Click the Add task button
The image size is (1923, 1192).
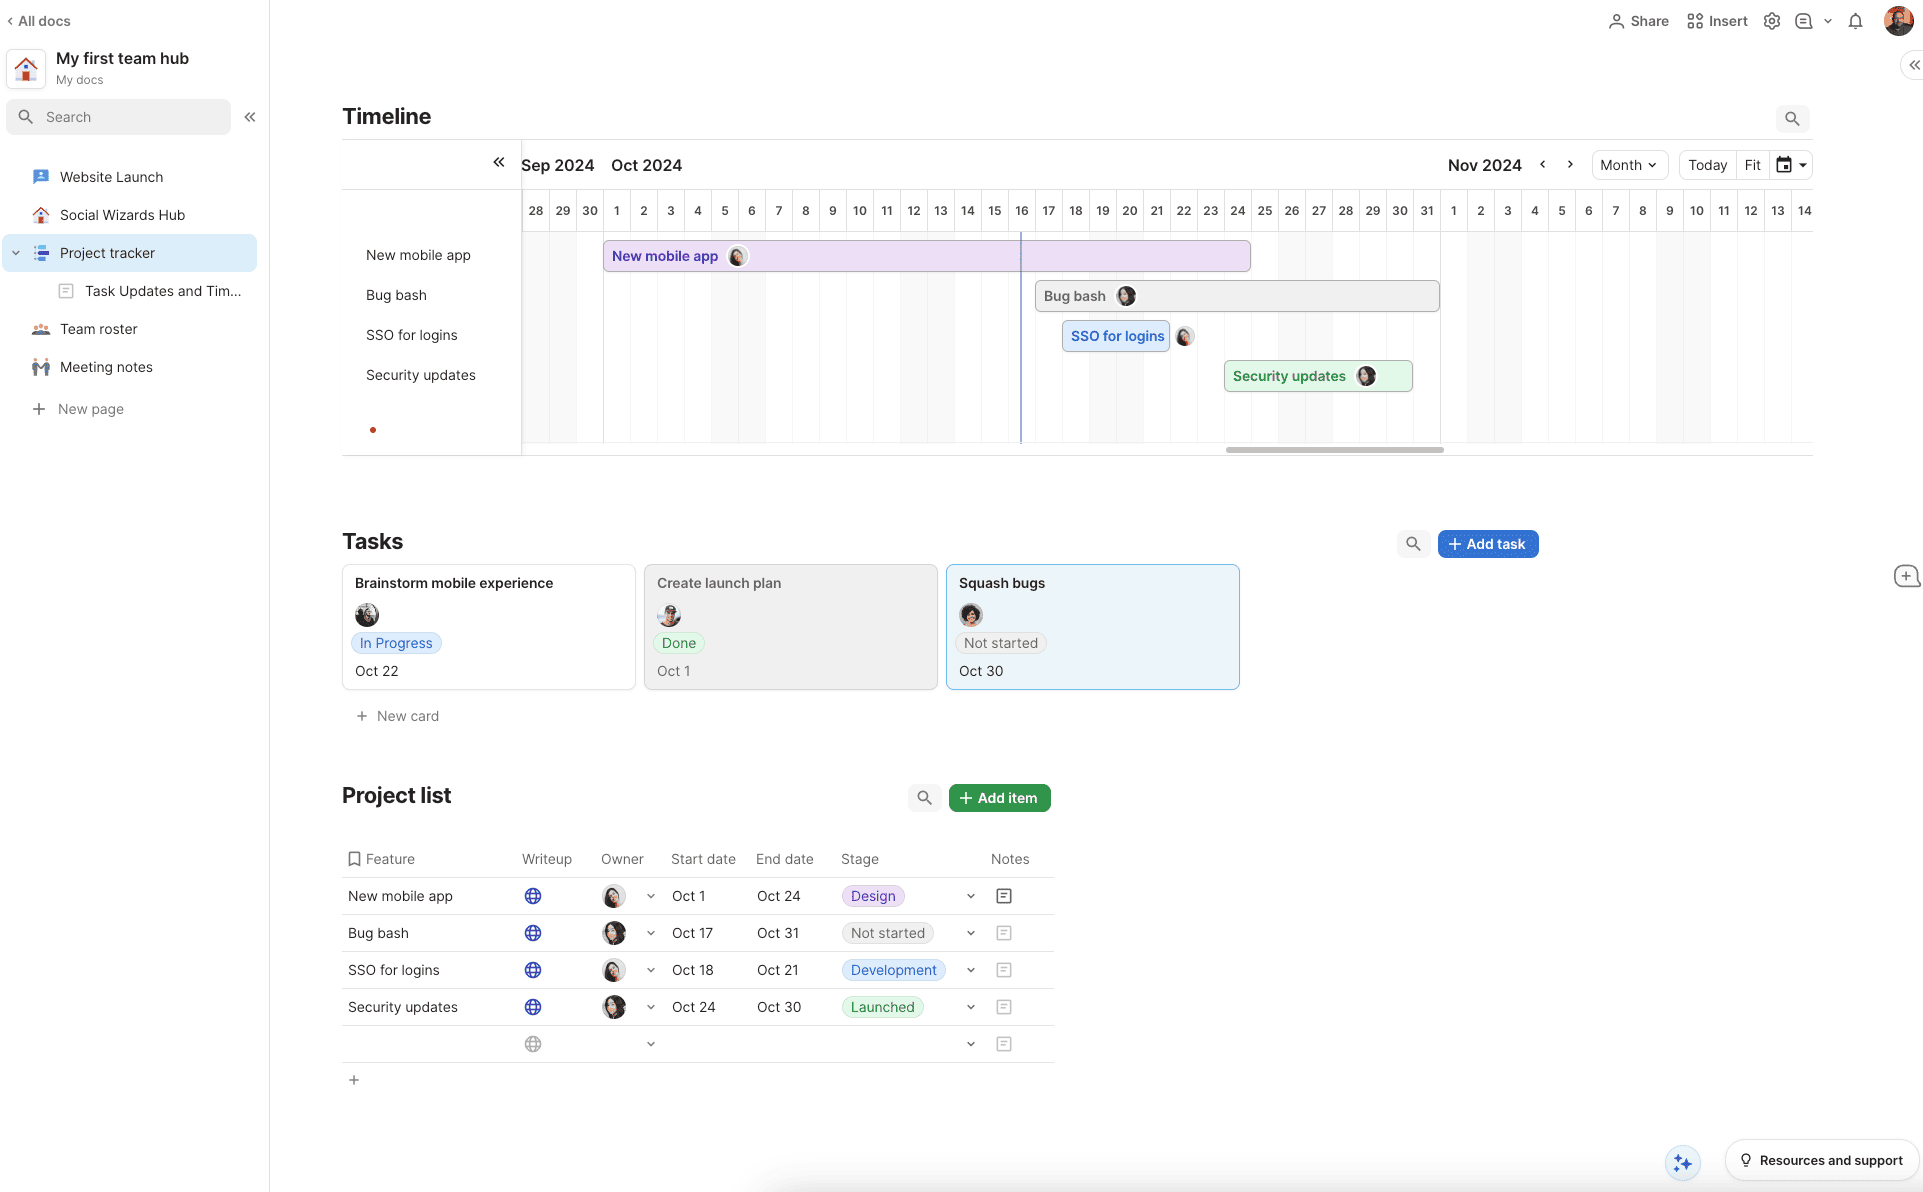pos(1488,544)
